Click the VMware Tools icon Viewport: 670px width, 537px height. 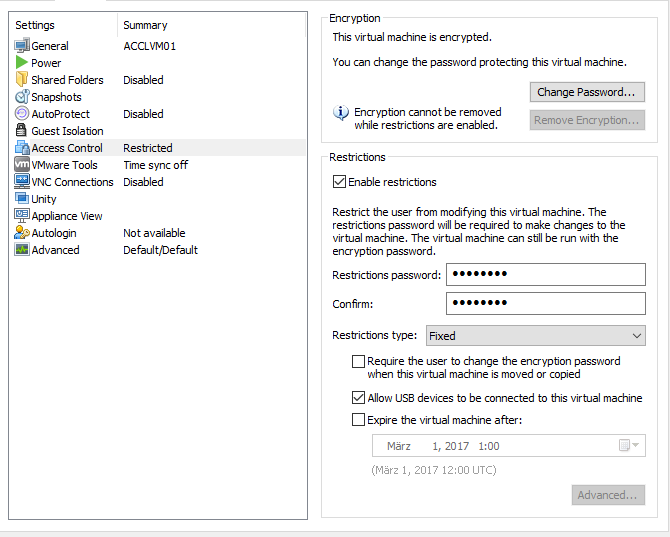pos(22,165)
